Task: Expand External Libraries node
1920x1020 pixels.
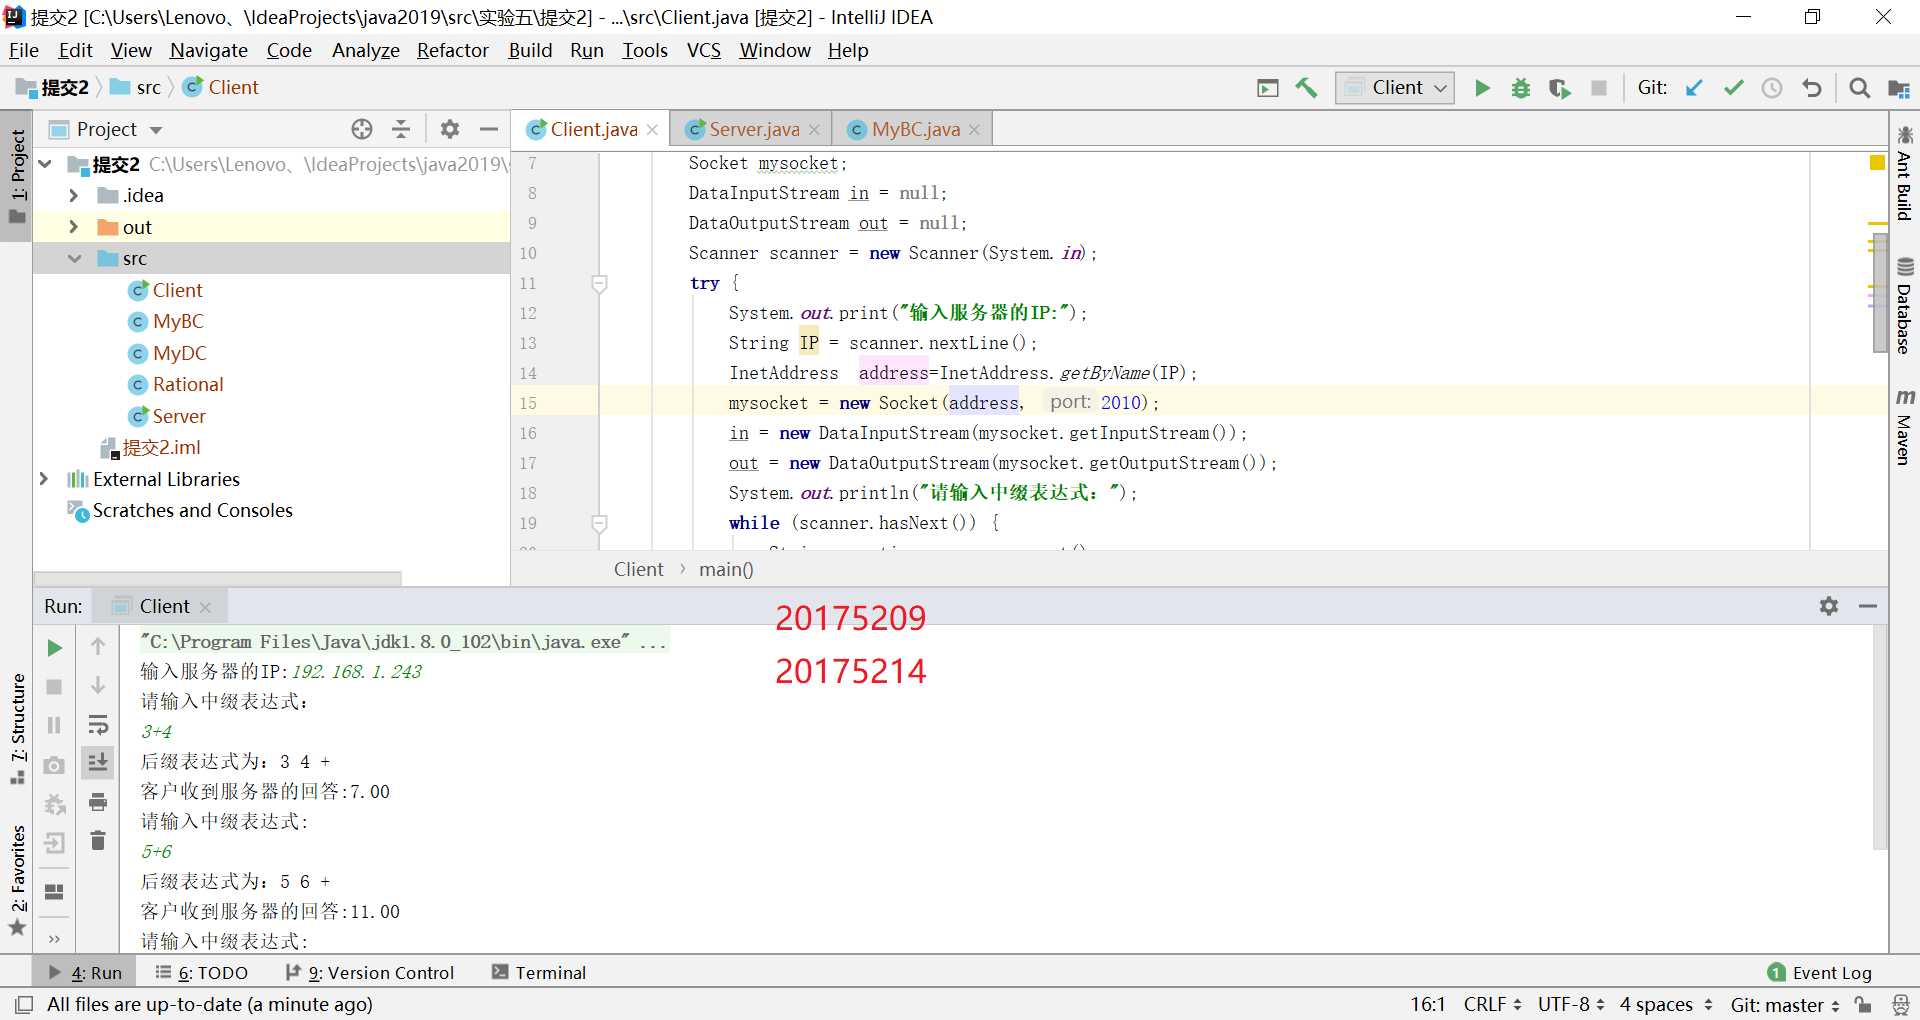Action: pos(44,479)
